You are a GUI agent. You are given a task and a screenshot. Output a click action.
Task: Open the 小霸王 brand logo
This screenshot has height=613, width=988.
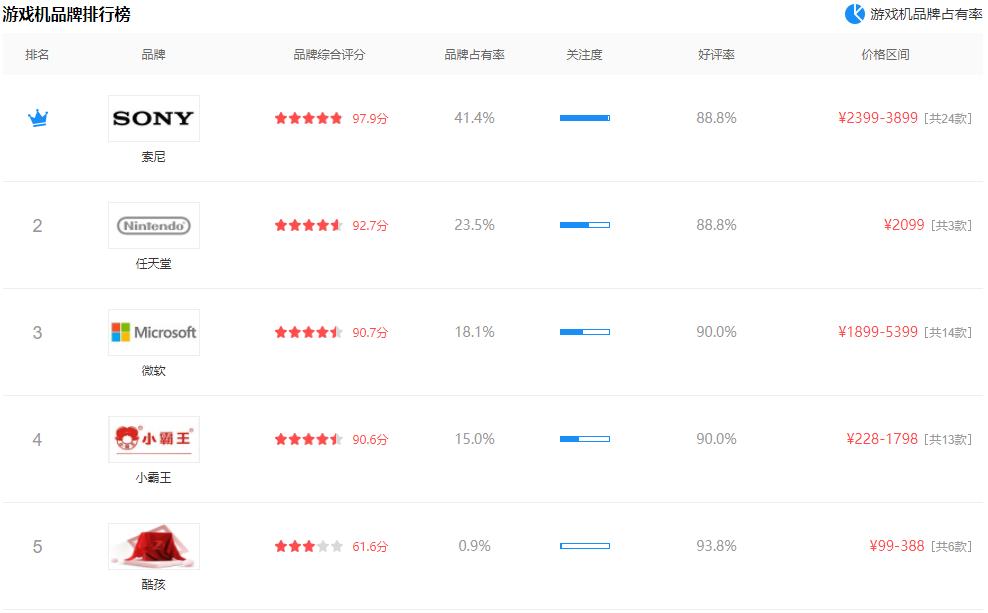(153, 439)
